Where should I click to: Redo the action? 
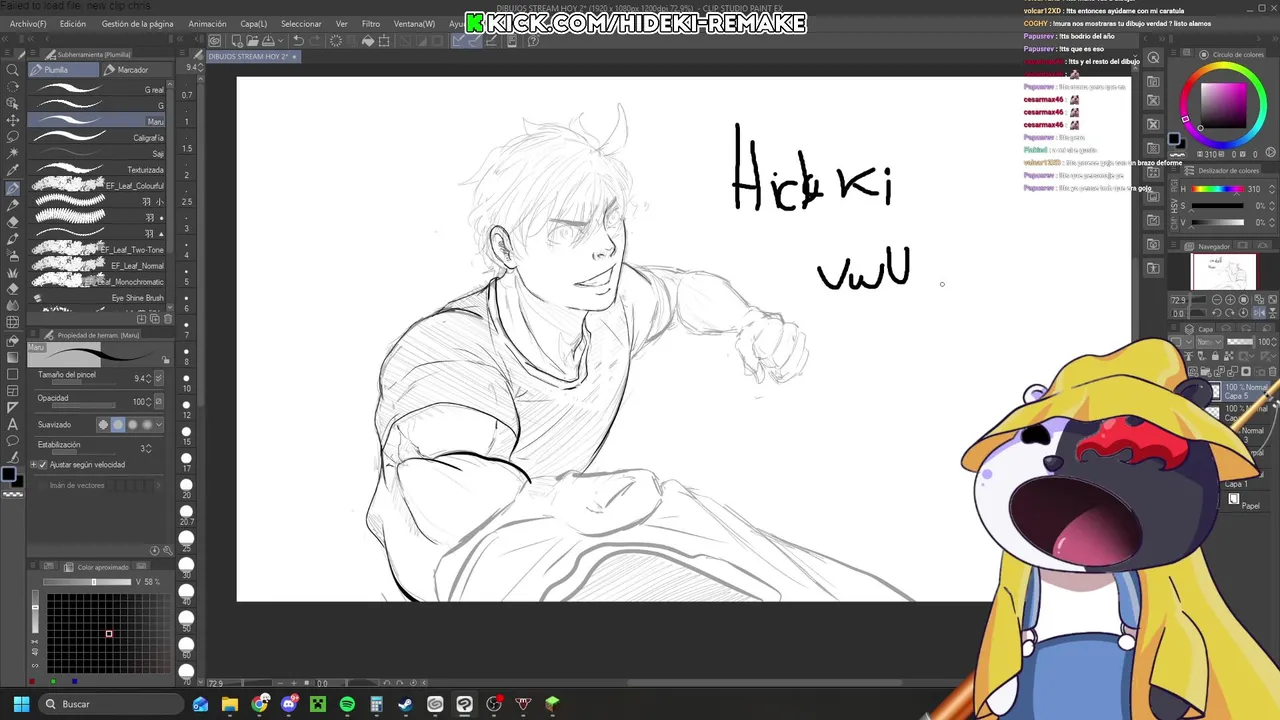pyautogui.click(x=314, y=41)
